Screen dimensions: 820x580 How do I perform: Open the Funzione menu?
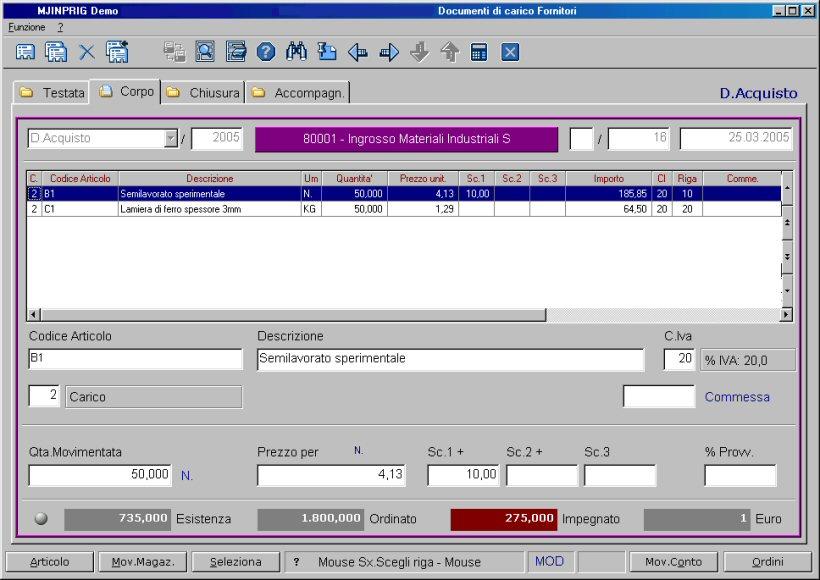pyautogui.click(x=27, y=27)
